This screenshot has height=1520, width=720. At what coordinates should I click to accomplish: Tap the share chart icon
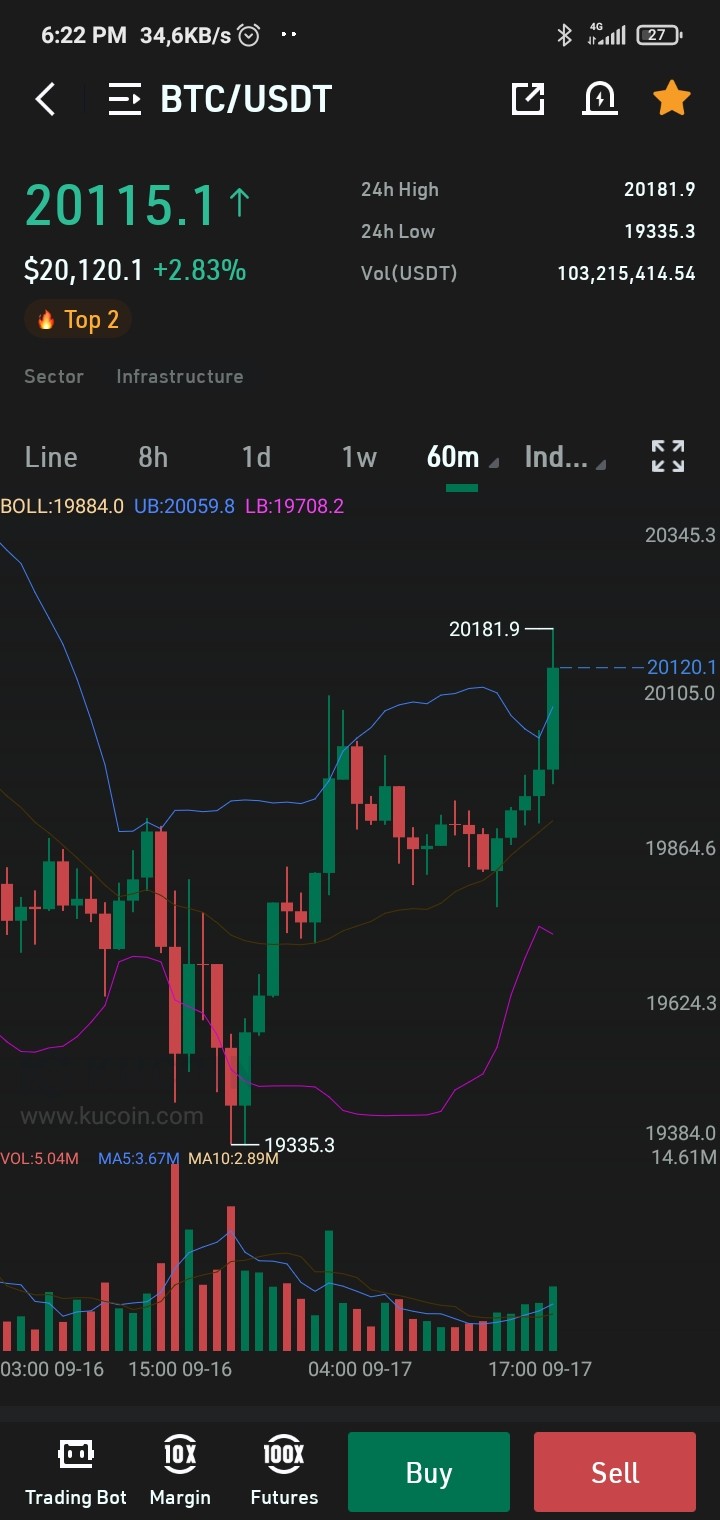(x=527, y=98)
